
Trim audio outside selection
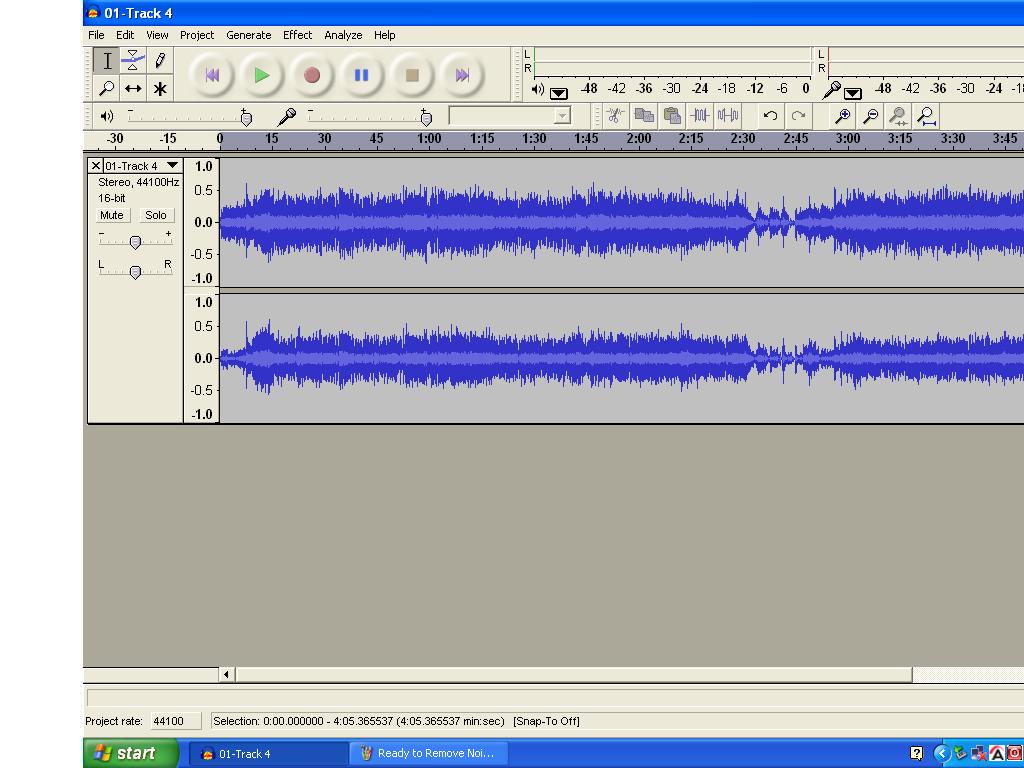click(x=699, y=116)
